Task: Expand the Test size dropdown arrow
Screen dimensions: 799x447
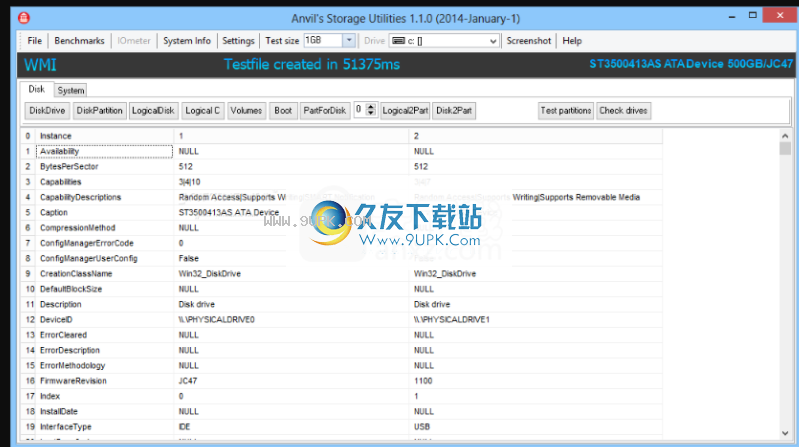Action: pos(349,40)
